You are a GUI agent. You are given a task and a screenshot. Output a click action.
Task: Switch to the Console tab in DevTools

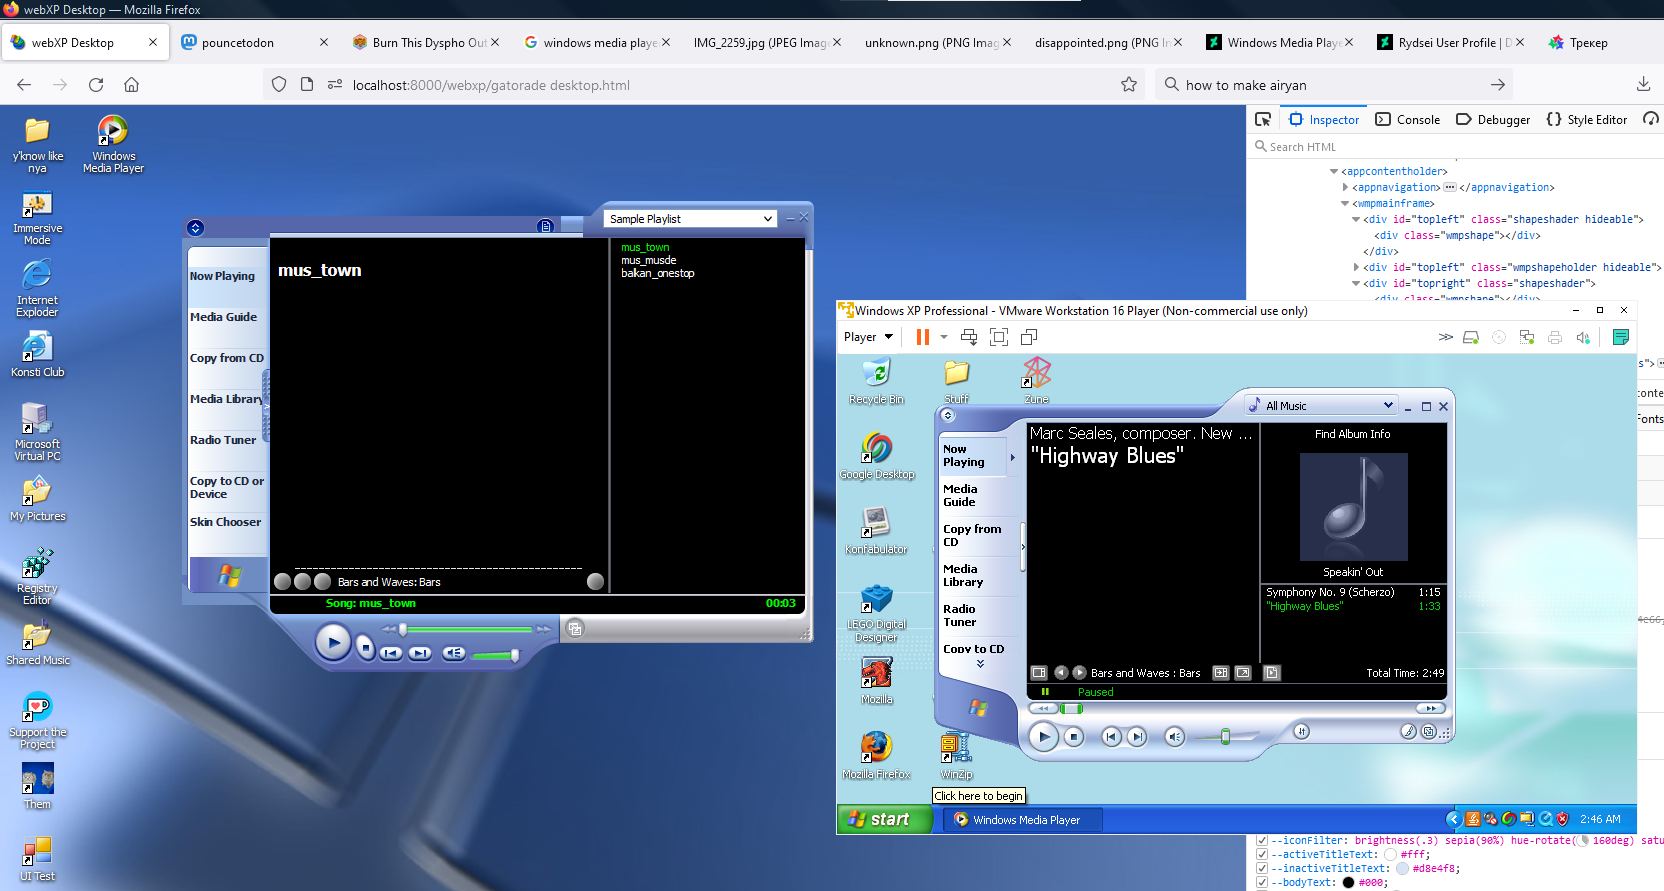click(1408, 120)
